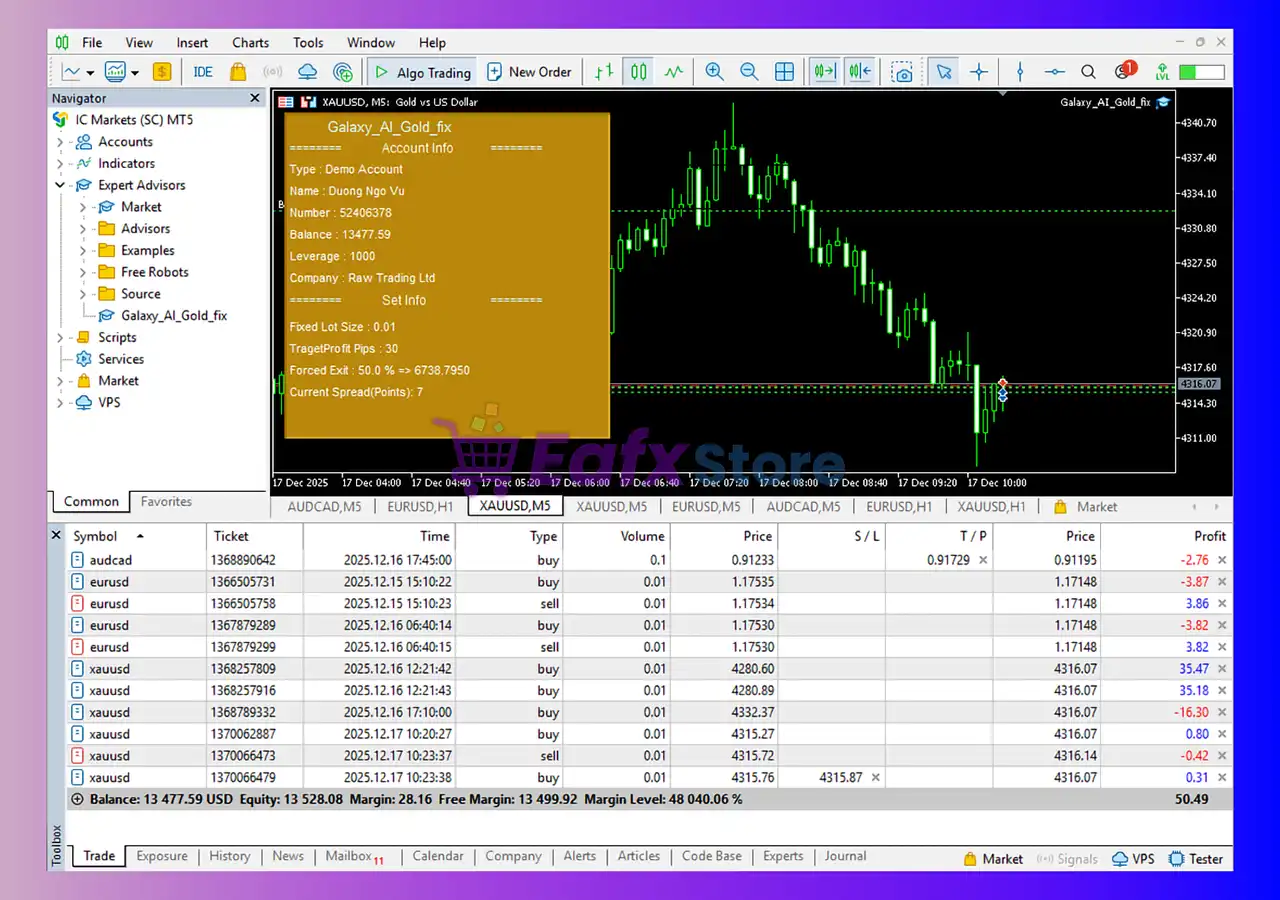This screenshot has width=1280, height=900.
Task: Switch to the History tab in Toolbox
Action: point(229,856)
